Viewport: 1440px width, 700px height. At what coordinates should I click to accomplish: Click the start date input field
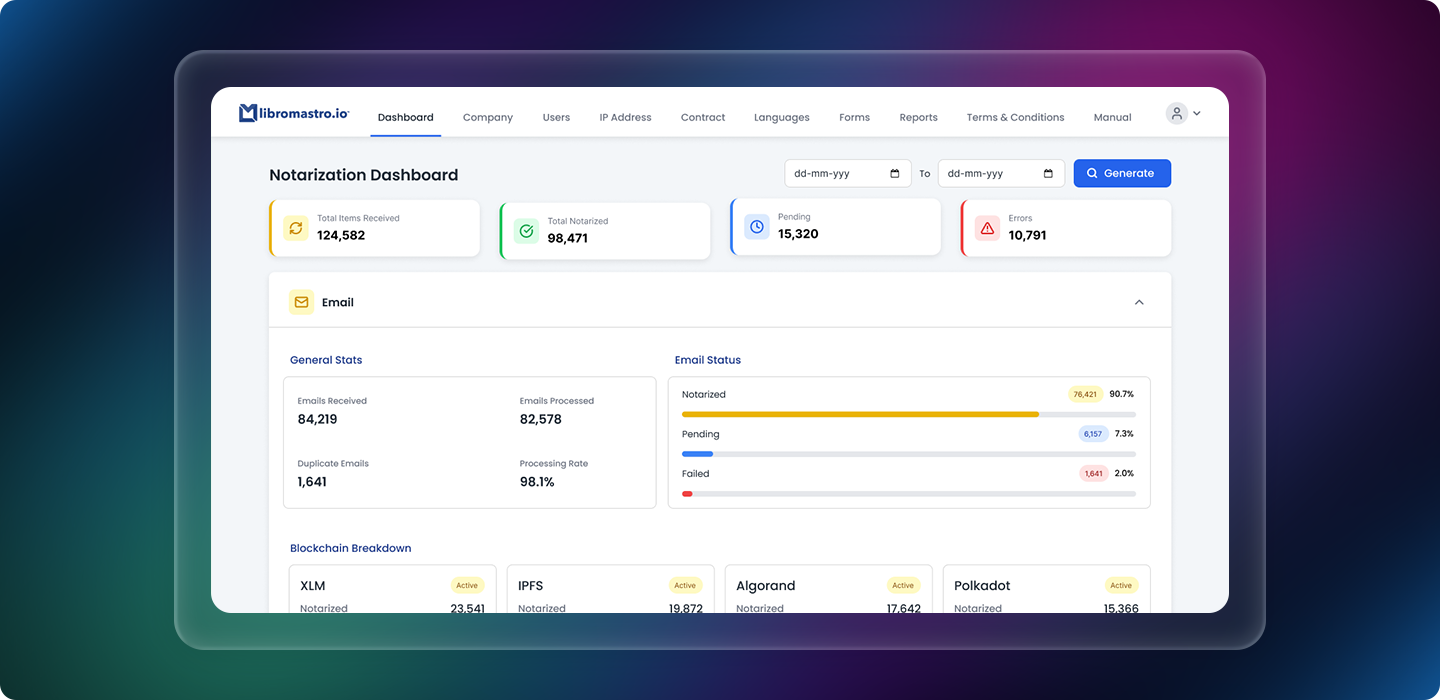[835, 174]
